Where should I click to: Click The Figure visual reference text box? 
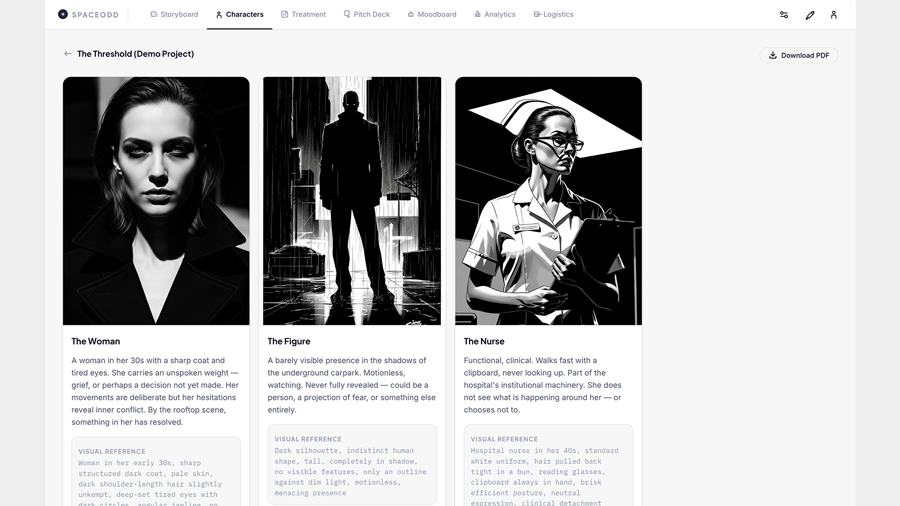[352, 465]
